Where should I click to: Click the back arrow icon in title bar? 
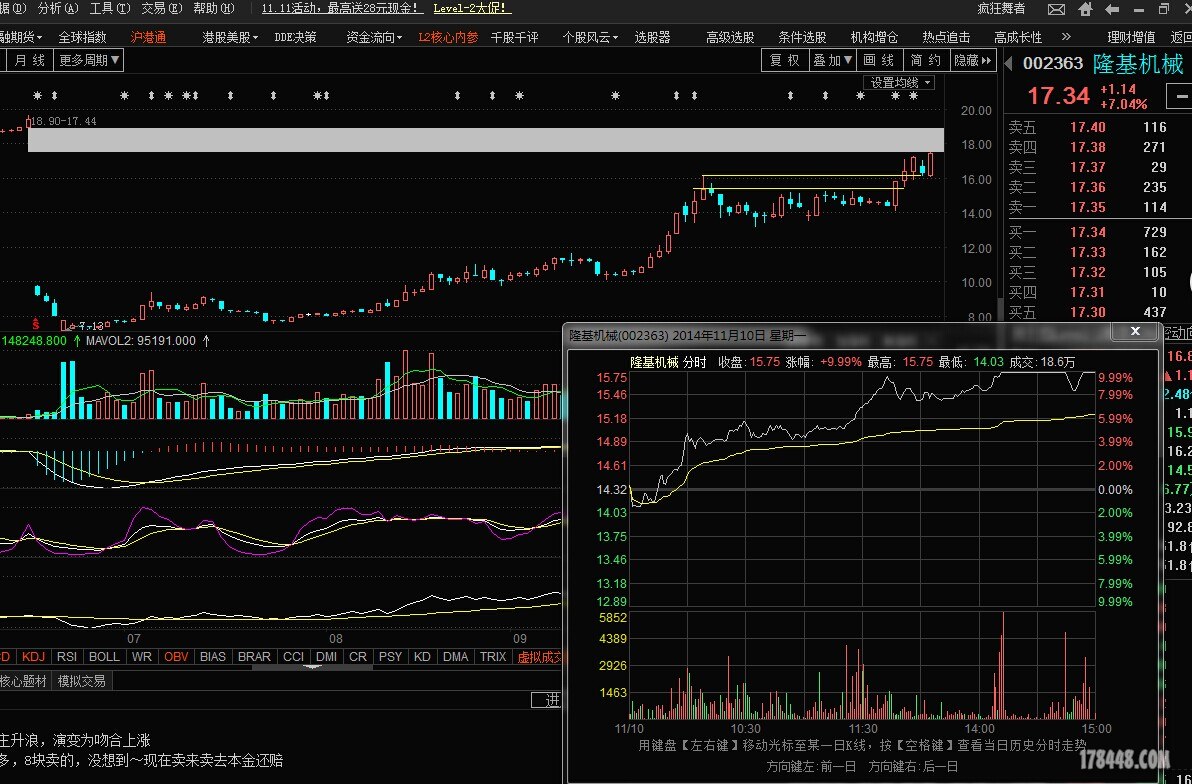click(x=1112, y=9)
